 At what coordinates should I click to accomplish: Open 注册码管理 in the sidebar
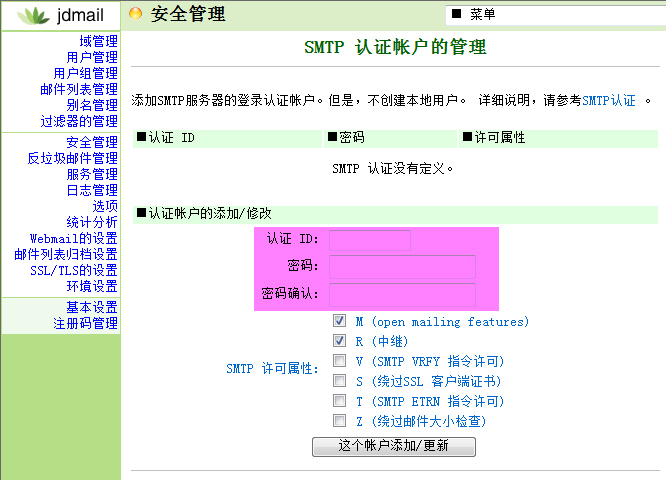coord(85,324)
